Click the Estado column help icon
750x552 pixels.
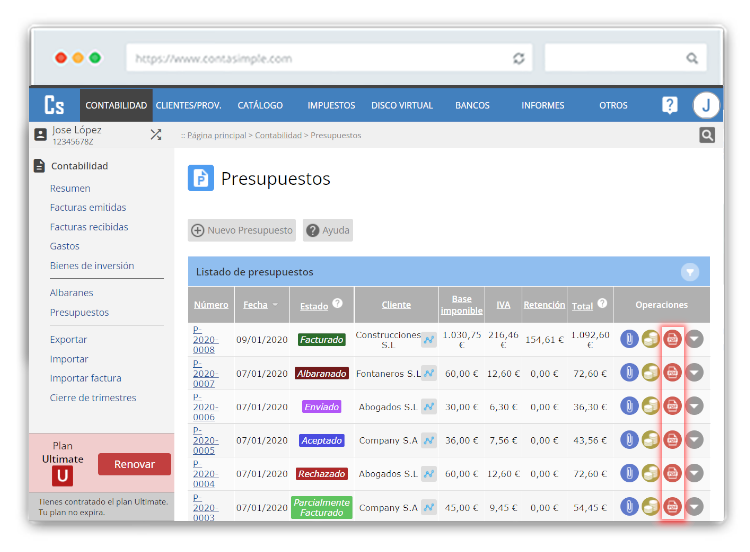[x=337, y=304]
